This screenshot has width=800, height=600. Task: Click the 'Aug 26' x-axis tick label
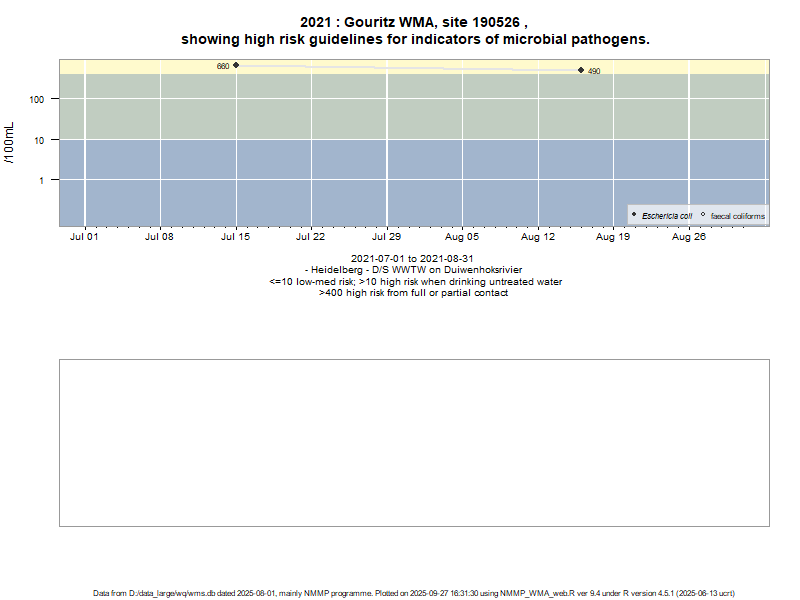click(689, 238)
